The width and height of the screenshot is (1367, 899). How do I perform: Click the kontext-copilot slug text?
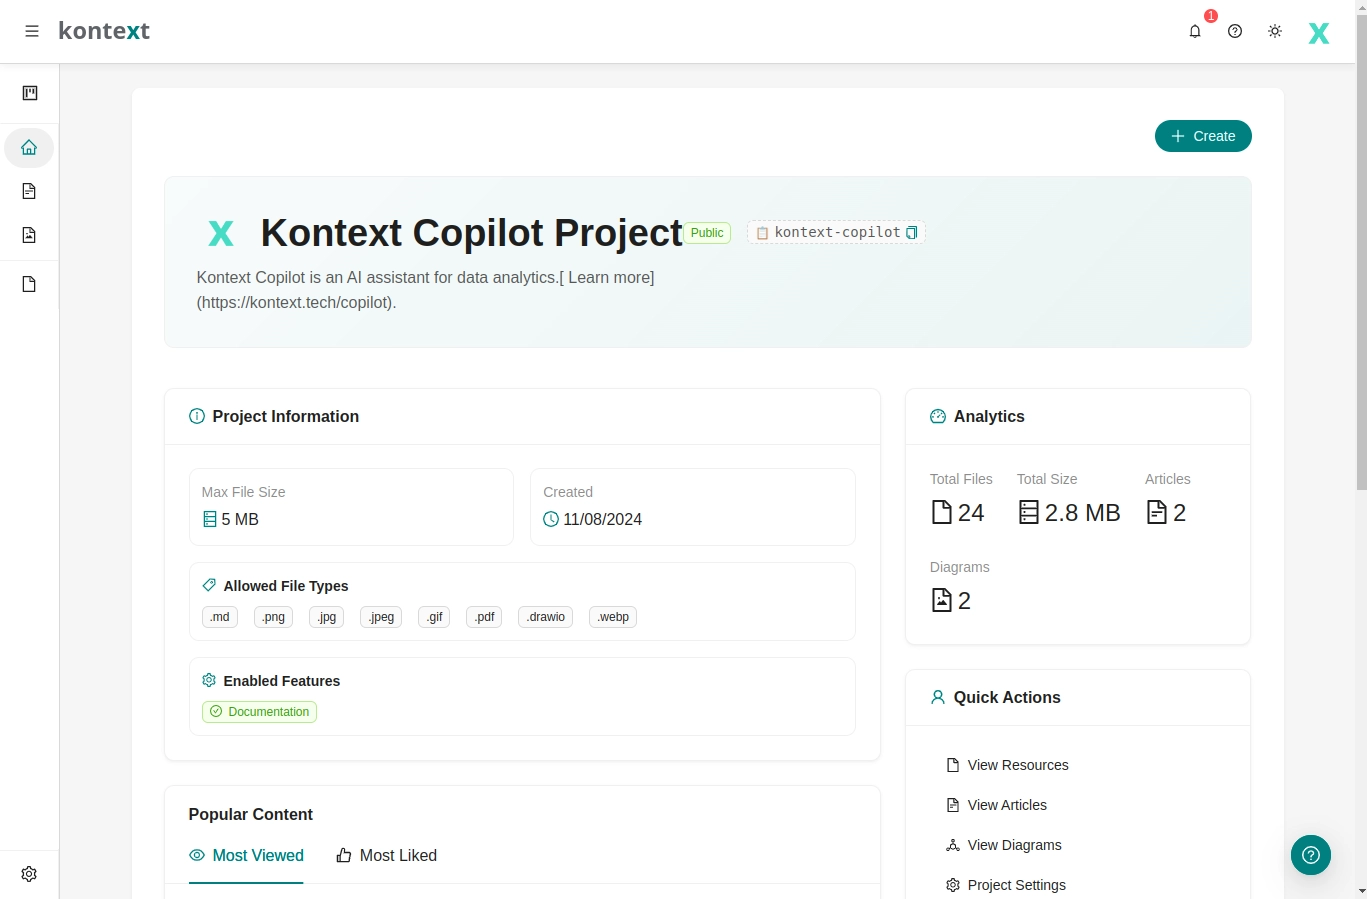click(837, 232)
